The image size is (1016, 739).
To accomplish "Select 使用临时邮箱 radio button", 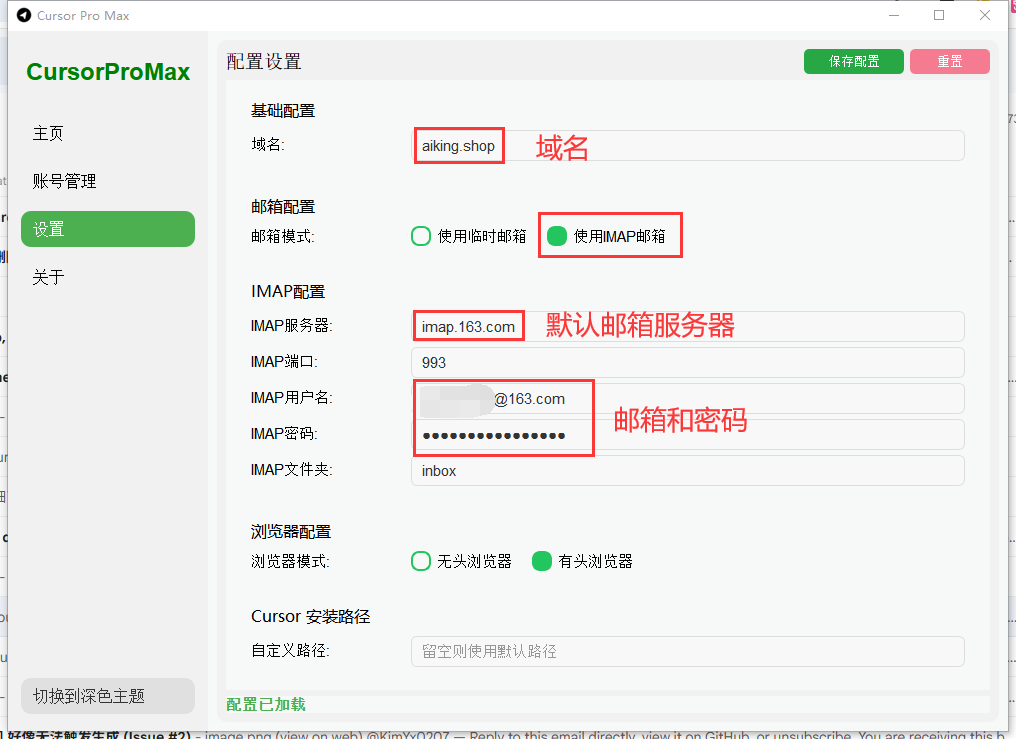I will [x=421, y=236].
